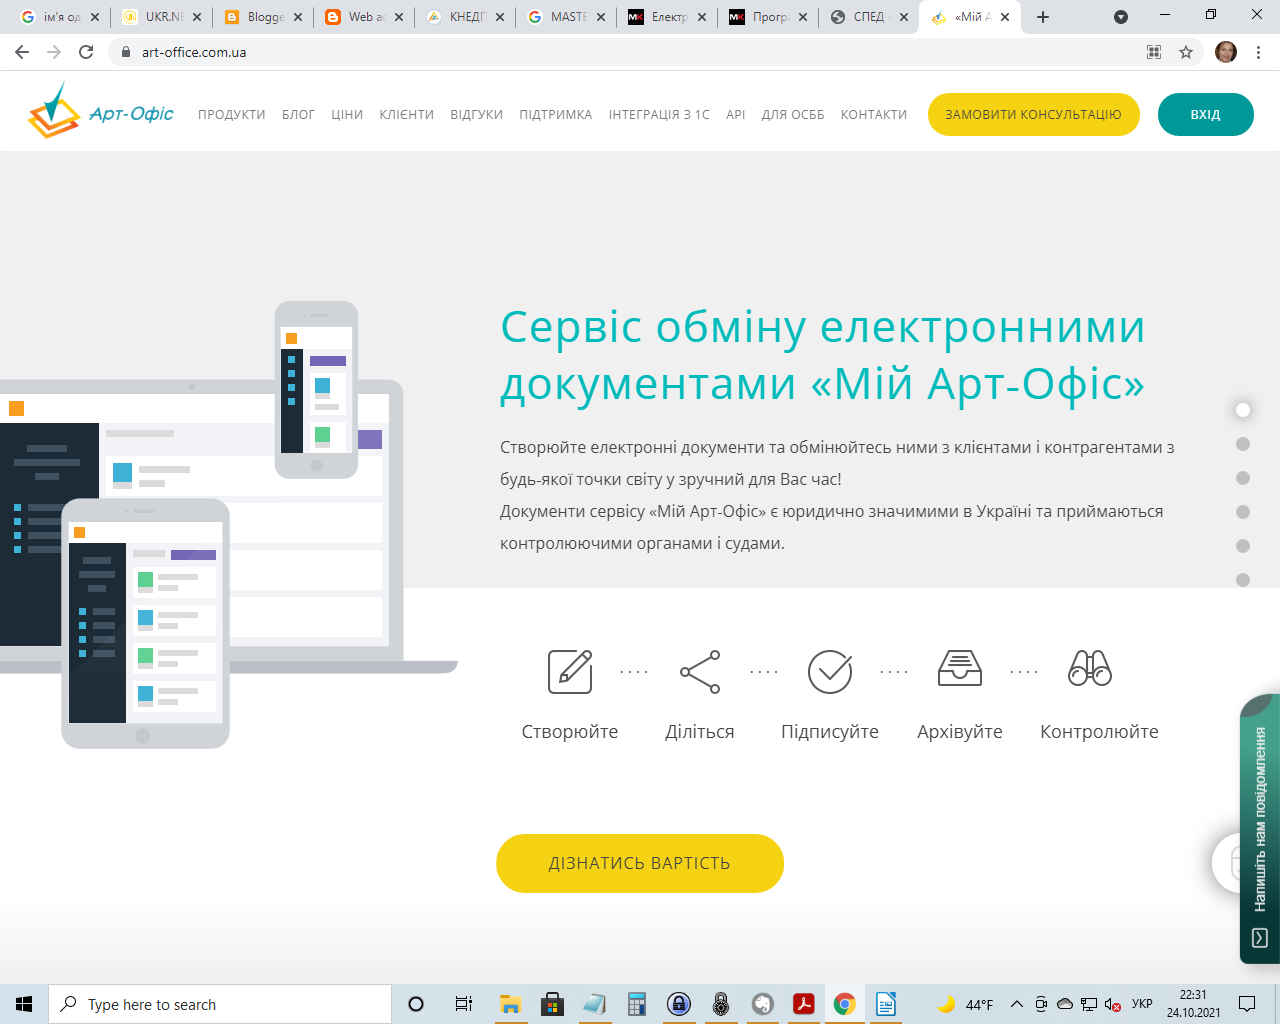Open КЛІЄНТИ menu item
The width and height of the screenshot is (1280, 1024).
pos(407,115)
